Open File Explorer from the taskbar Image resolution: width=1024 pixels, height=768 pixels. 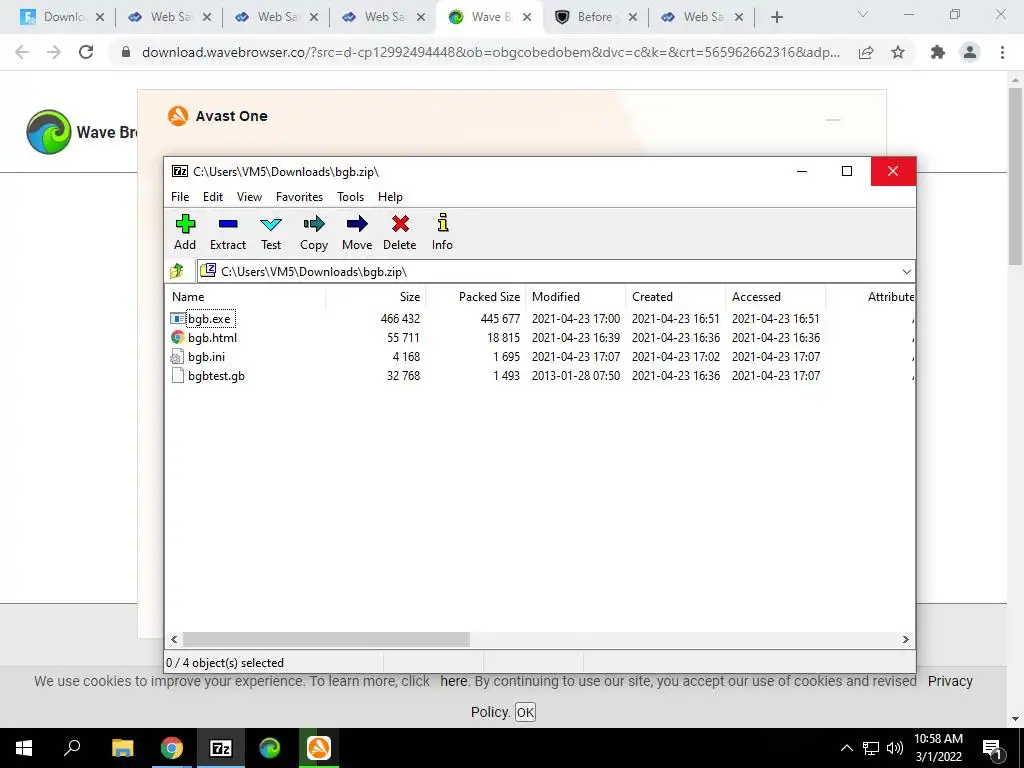pyautogui.click(x=122, y=748)
